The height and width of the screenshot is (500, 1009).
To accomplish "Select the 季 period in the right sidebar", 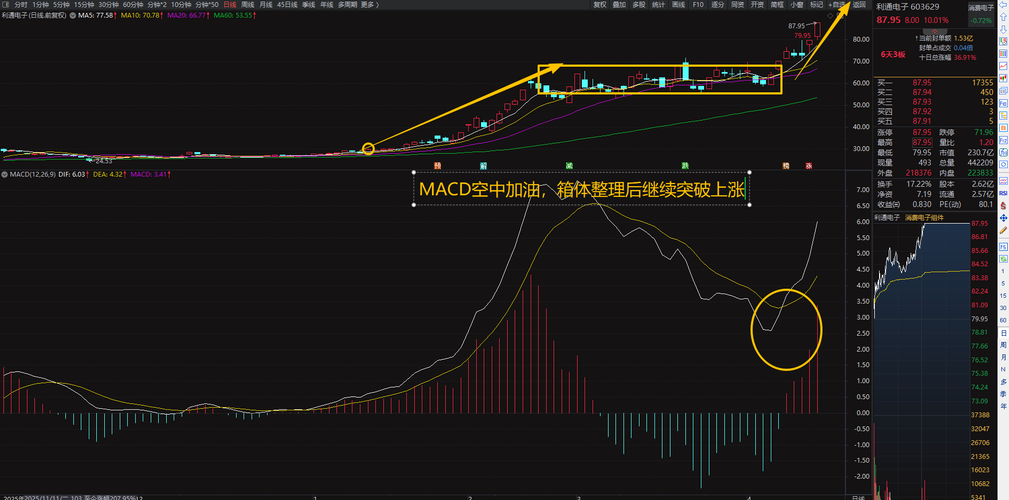I will coord(1003,393).
